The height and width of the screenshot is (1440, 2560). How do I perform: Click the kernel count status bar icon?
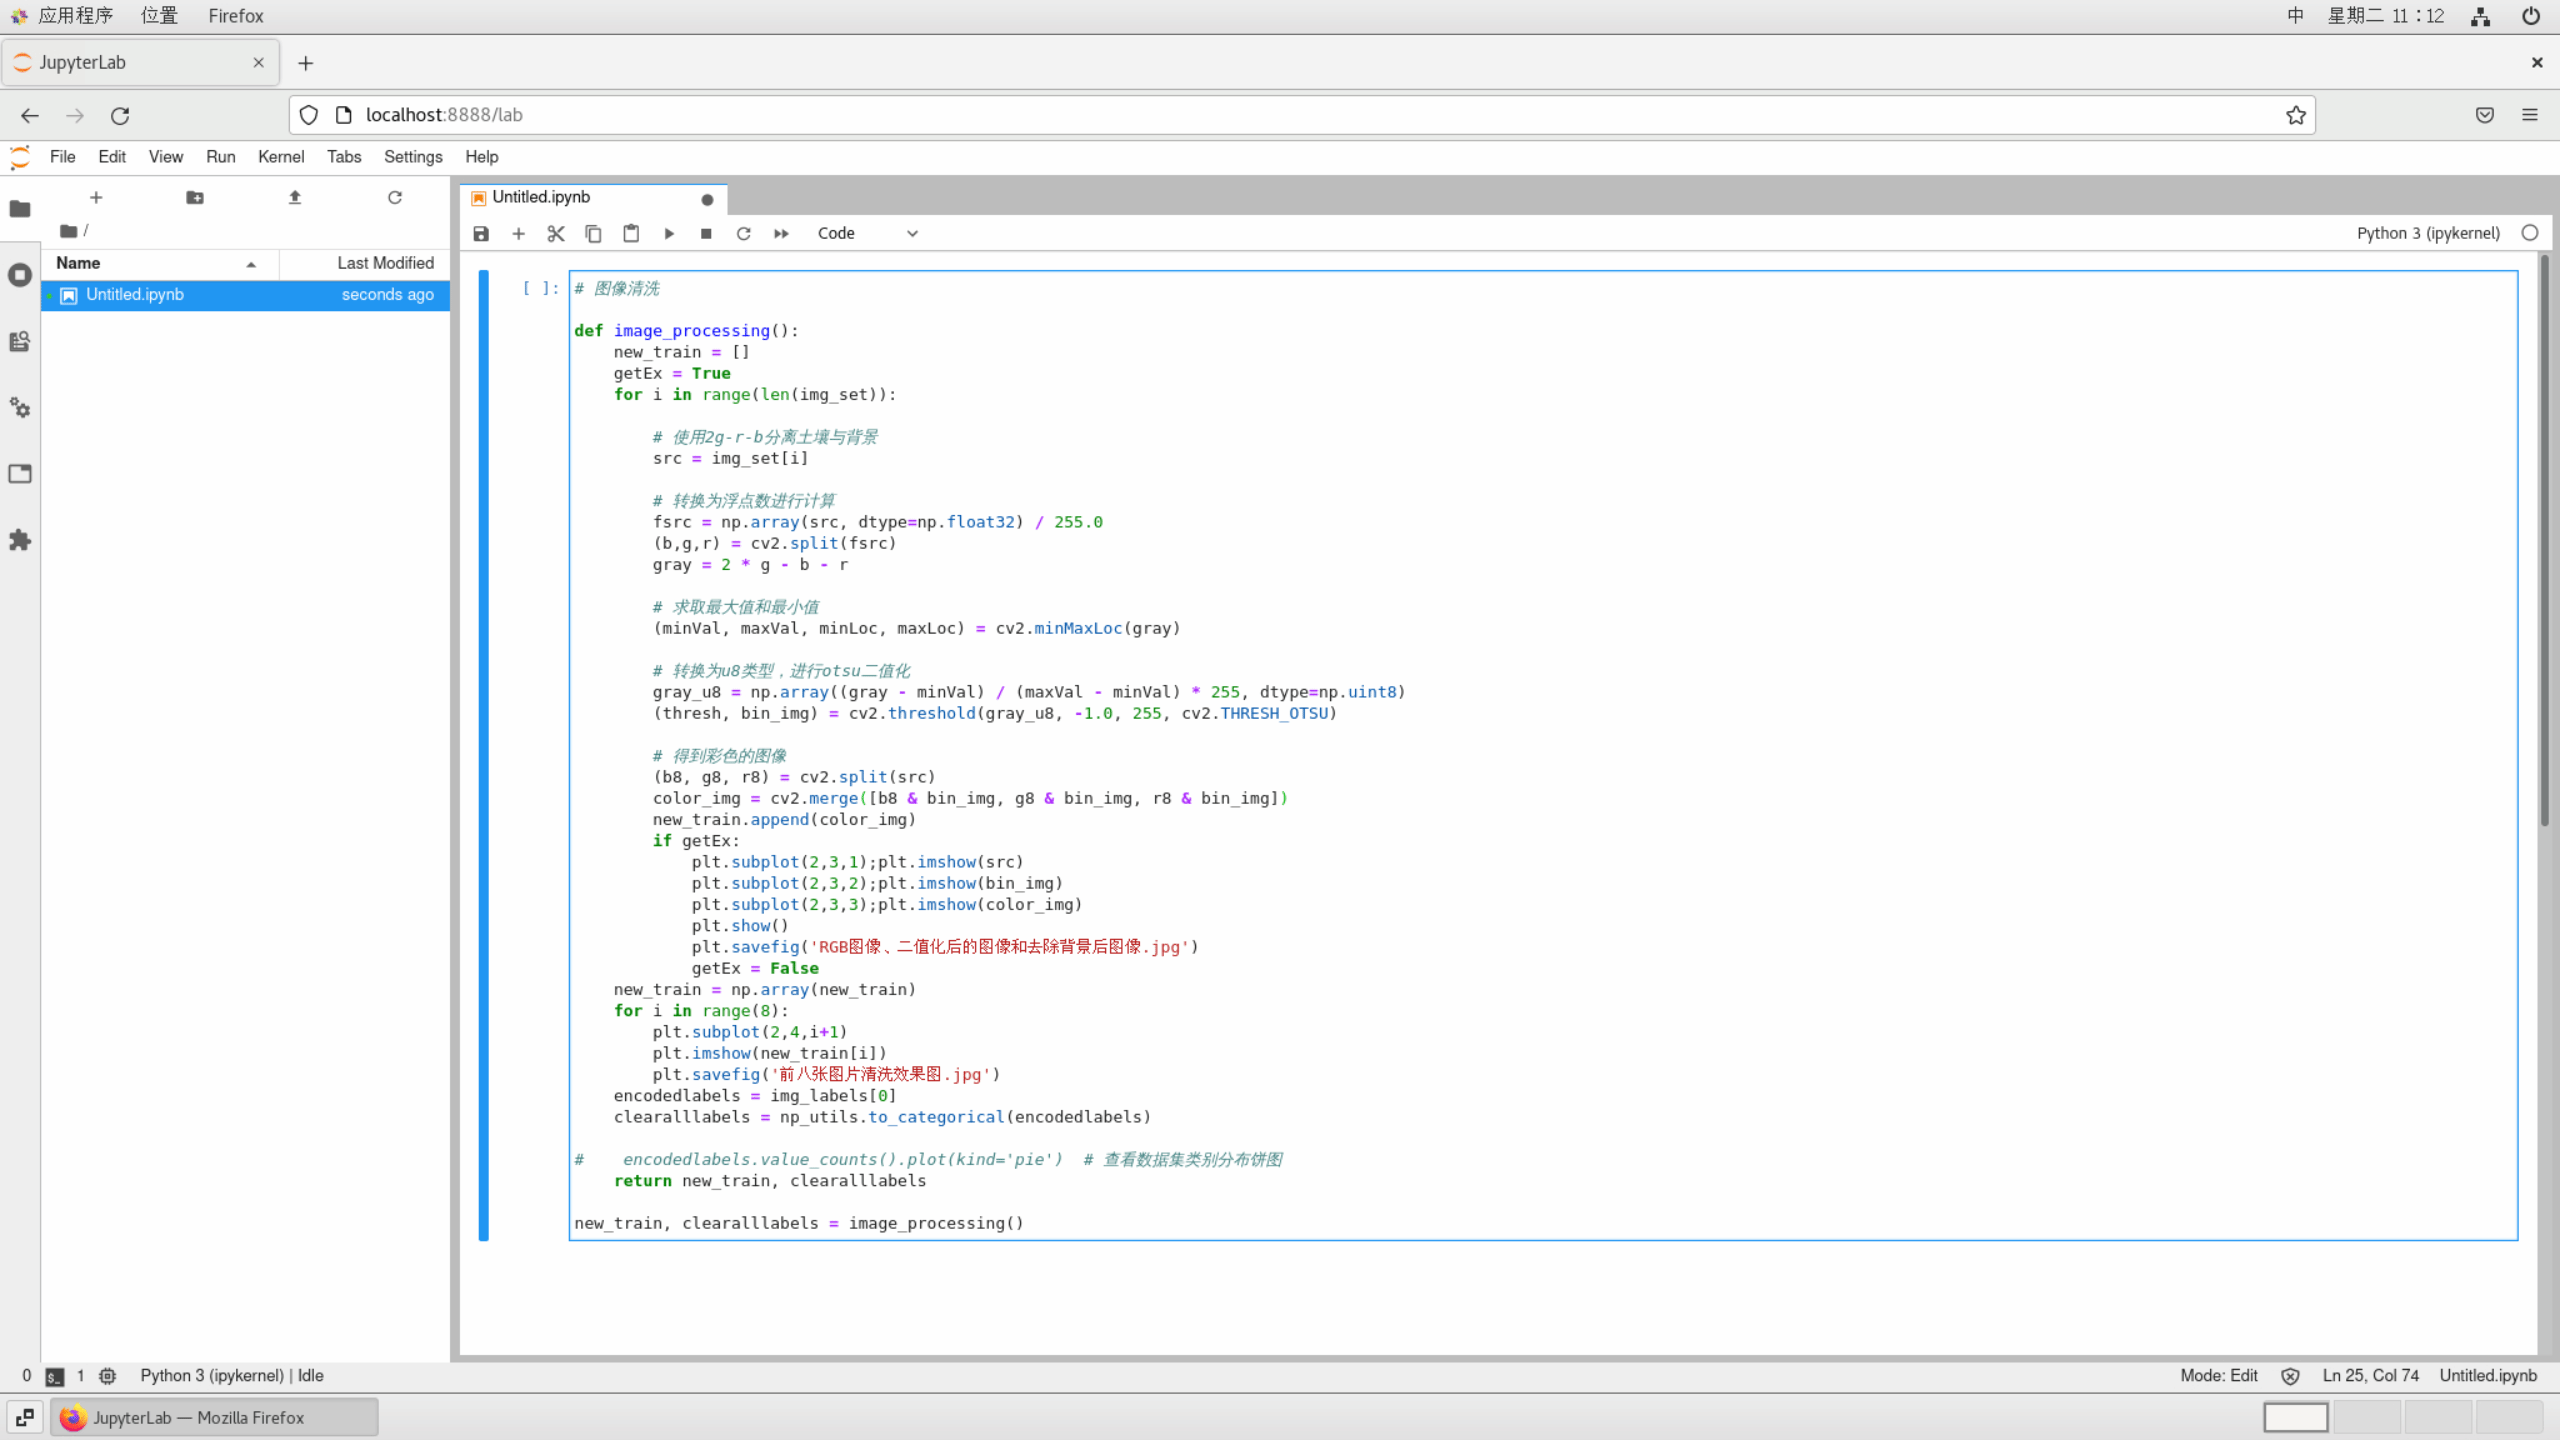(x=108, y=1376)
